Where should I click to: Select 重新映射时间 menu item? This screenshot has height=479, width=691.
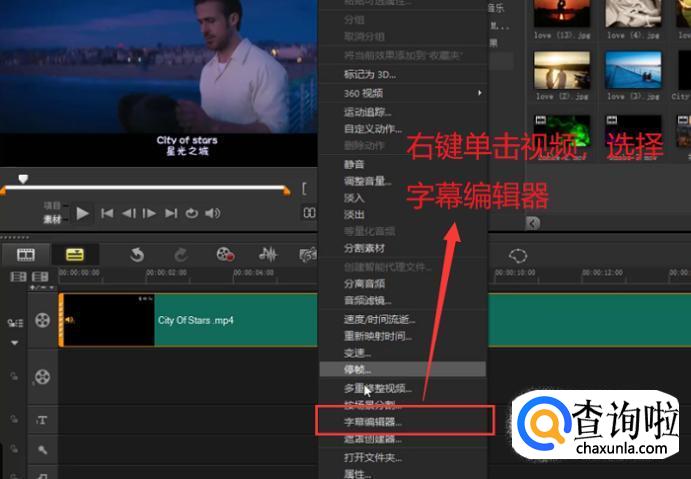click(x=378, y=336)
